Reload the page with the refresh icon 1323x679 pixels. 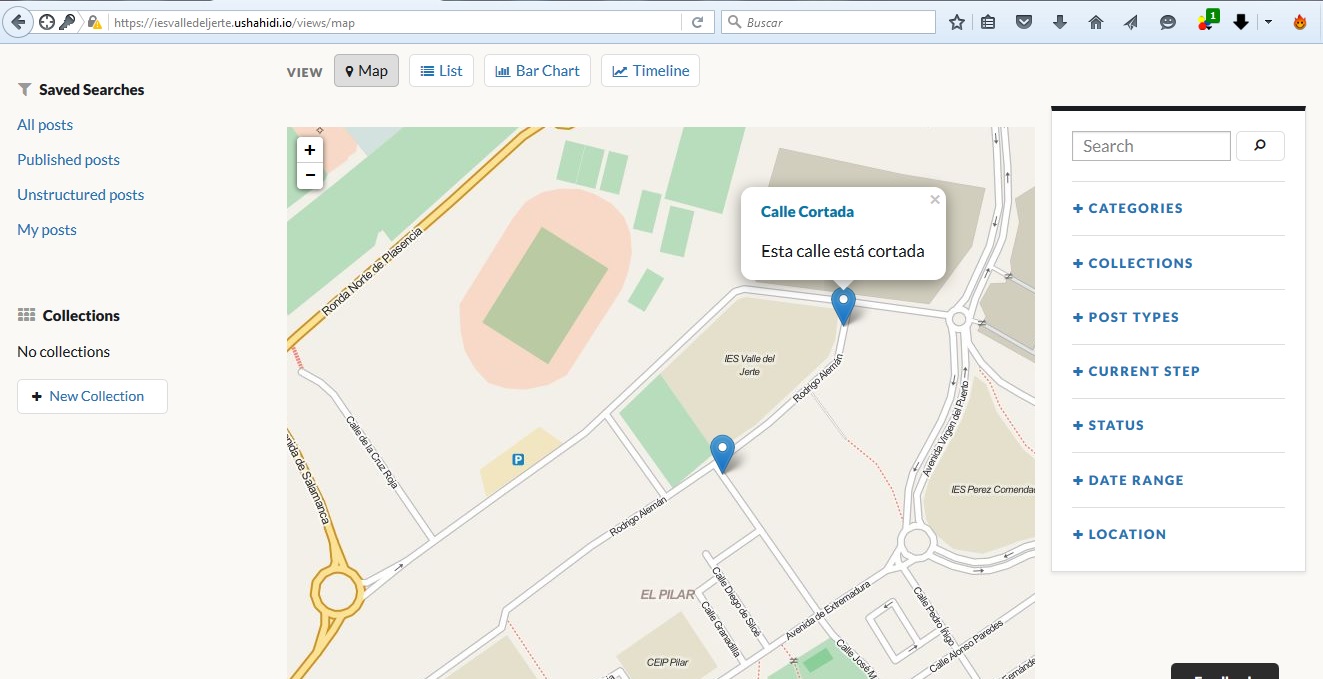tap(697, 22)
